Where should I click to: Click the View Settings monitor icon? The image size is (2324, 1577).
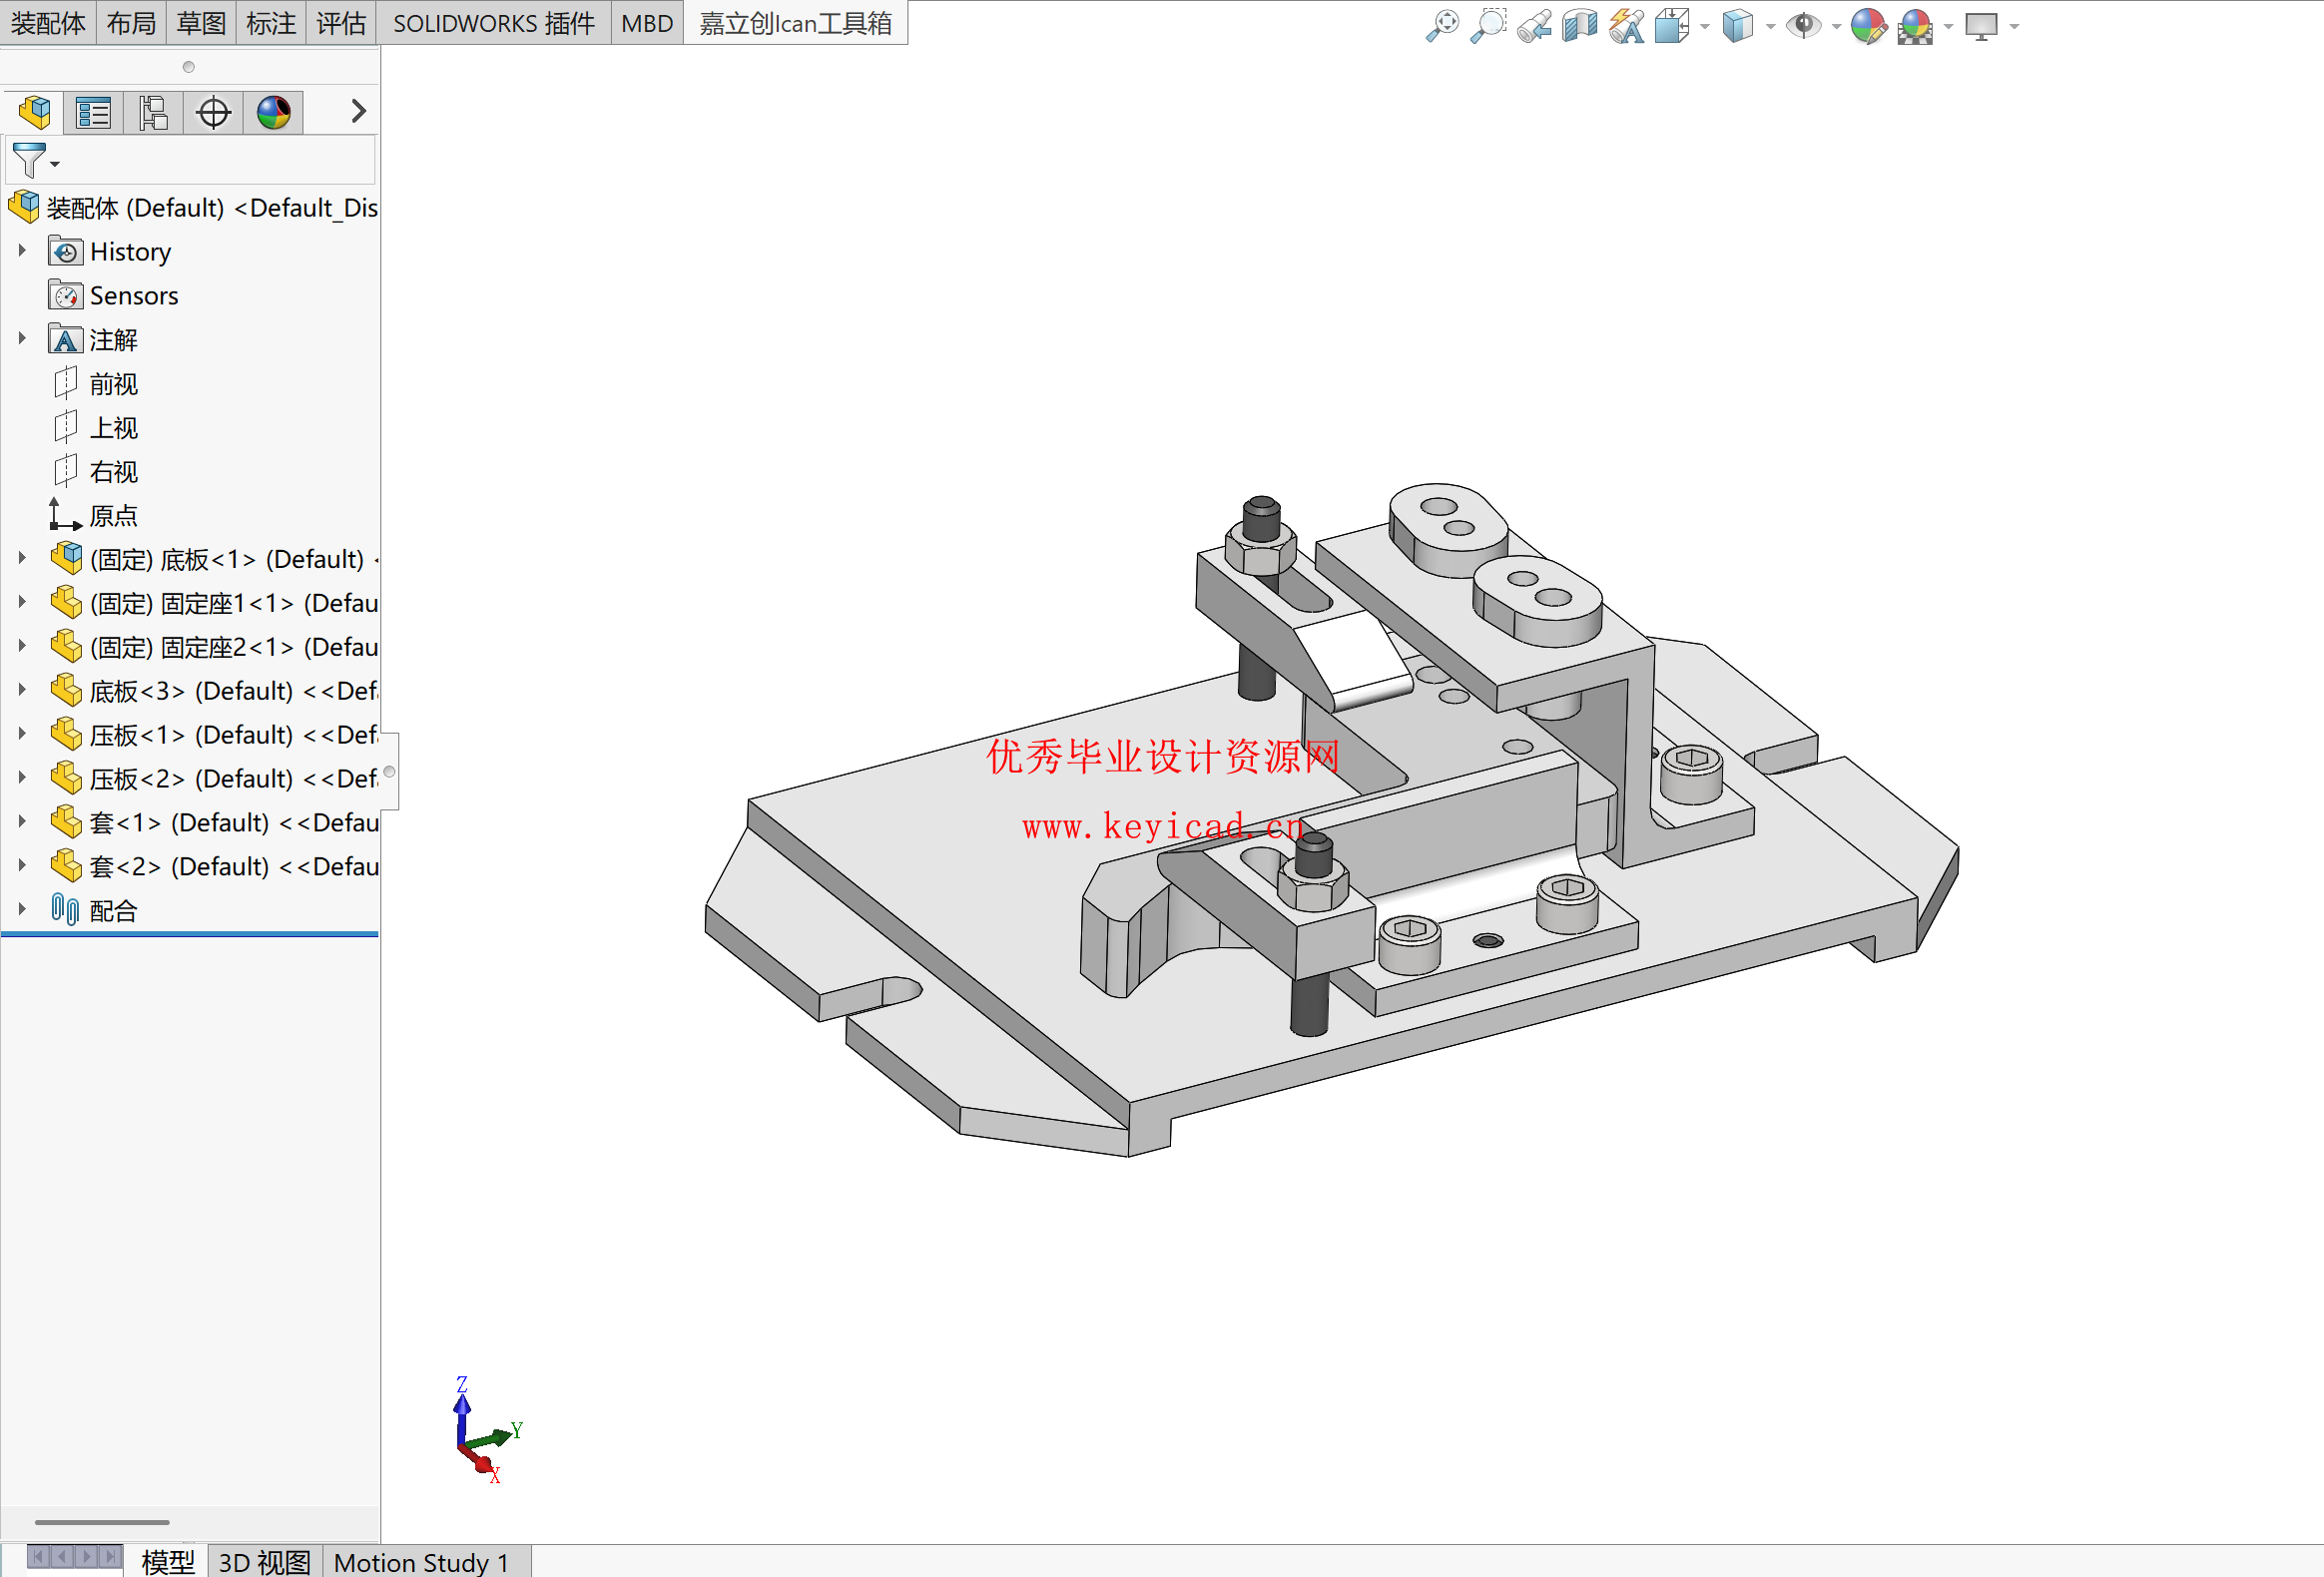tap(1981, 25)
